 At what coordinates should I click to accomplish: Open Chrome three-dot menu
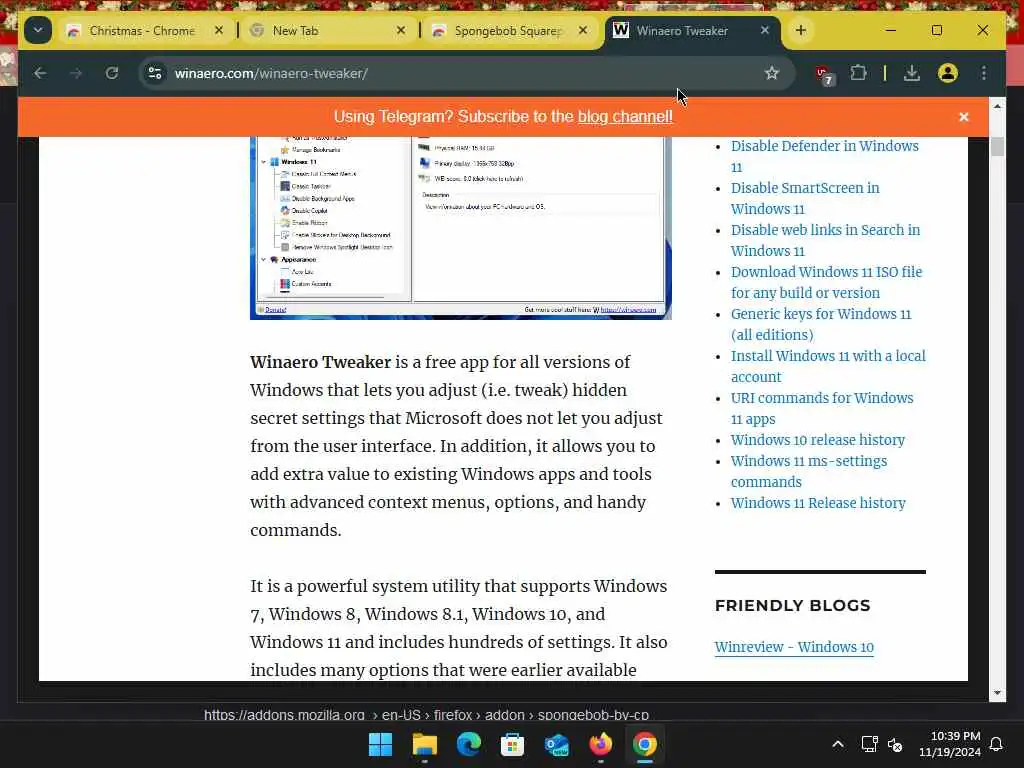point(984,73)
